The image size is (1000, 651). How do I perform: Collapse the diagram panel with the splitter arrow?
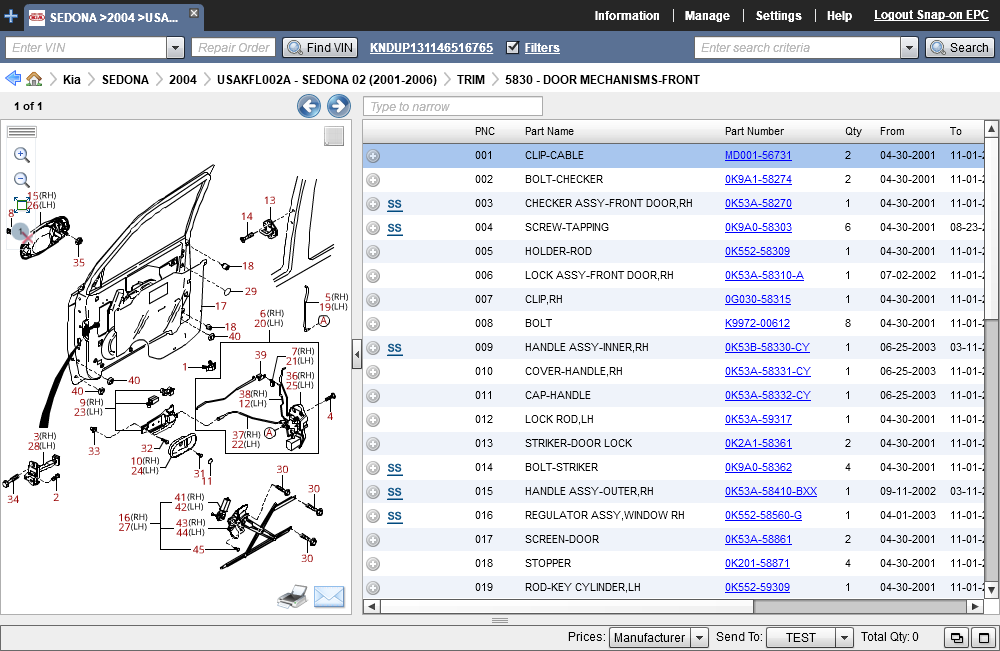pyautogui.click(x=357, y=354)
